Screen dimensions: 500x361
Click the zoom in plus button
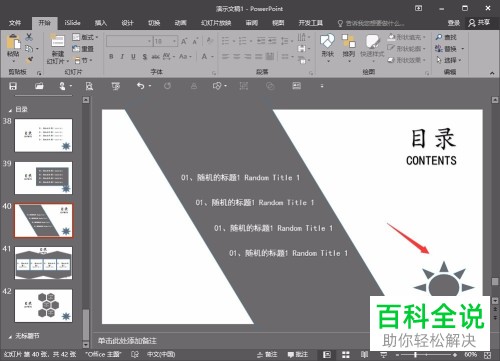pos(455,355)
